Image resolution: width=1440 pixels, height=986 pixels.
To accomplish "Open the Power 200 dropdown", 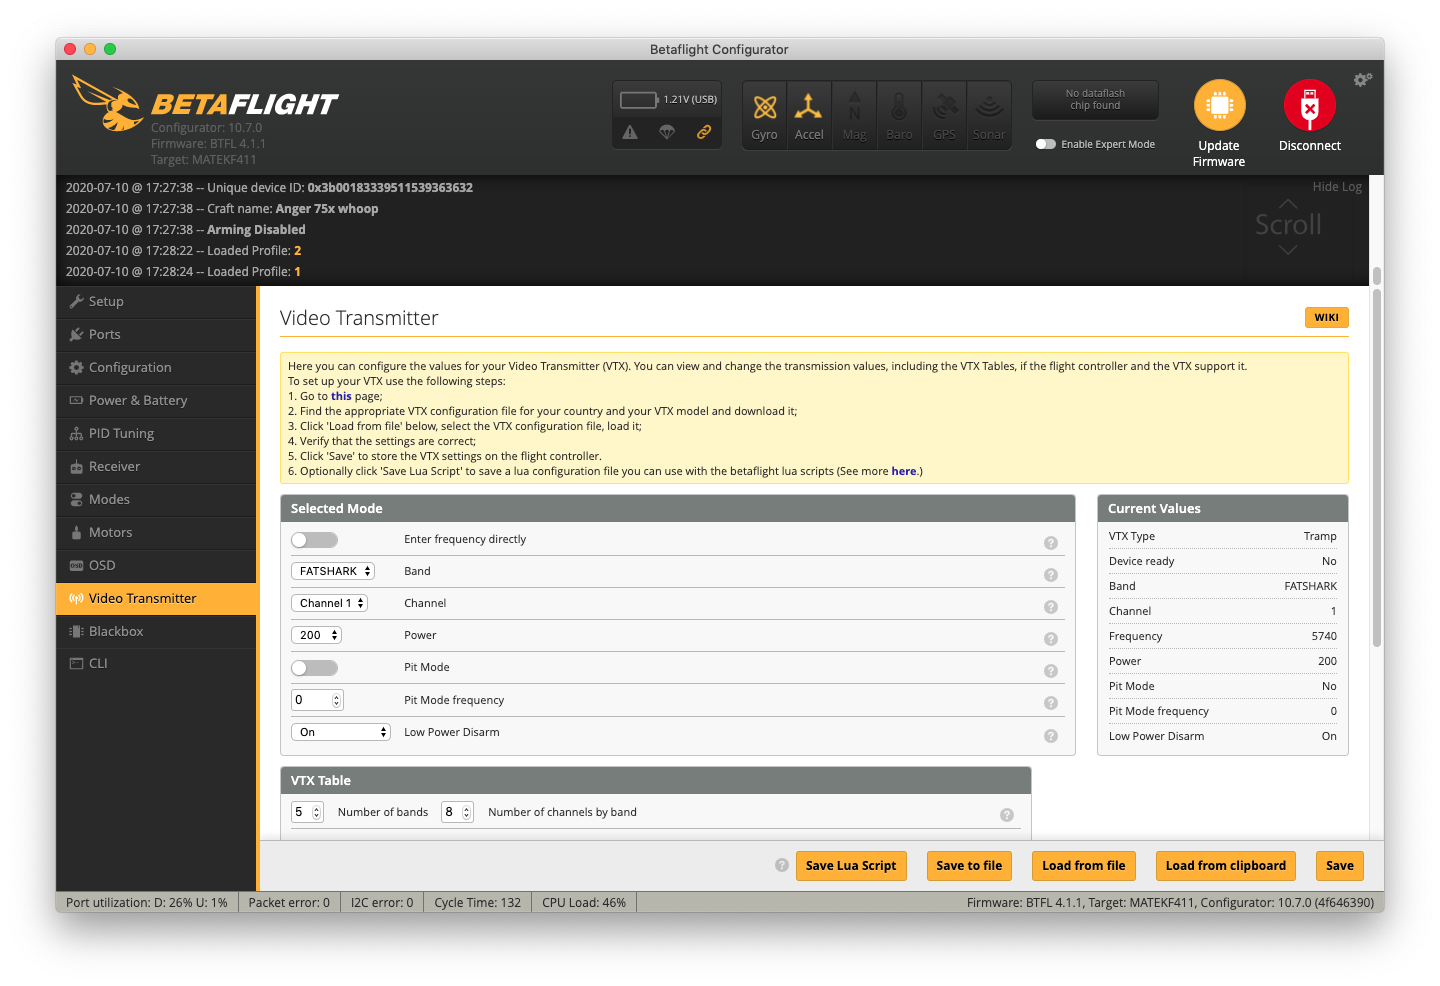I will 317,635.
